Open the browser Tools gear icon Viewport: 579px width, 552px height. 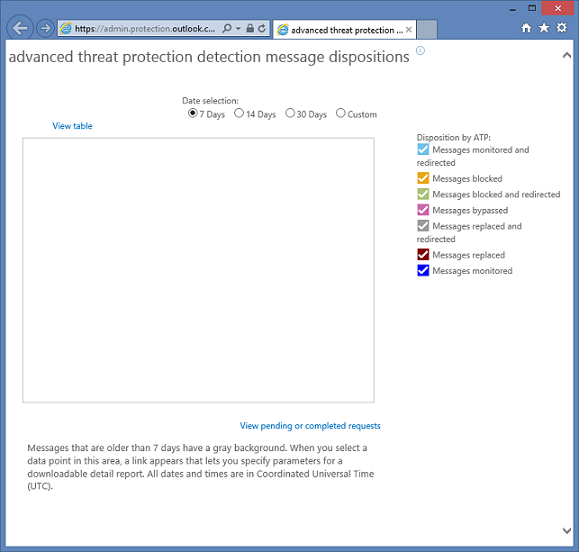(562, 28)
